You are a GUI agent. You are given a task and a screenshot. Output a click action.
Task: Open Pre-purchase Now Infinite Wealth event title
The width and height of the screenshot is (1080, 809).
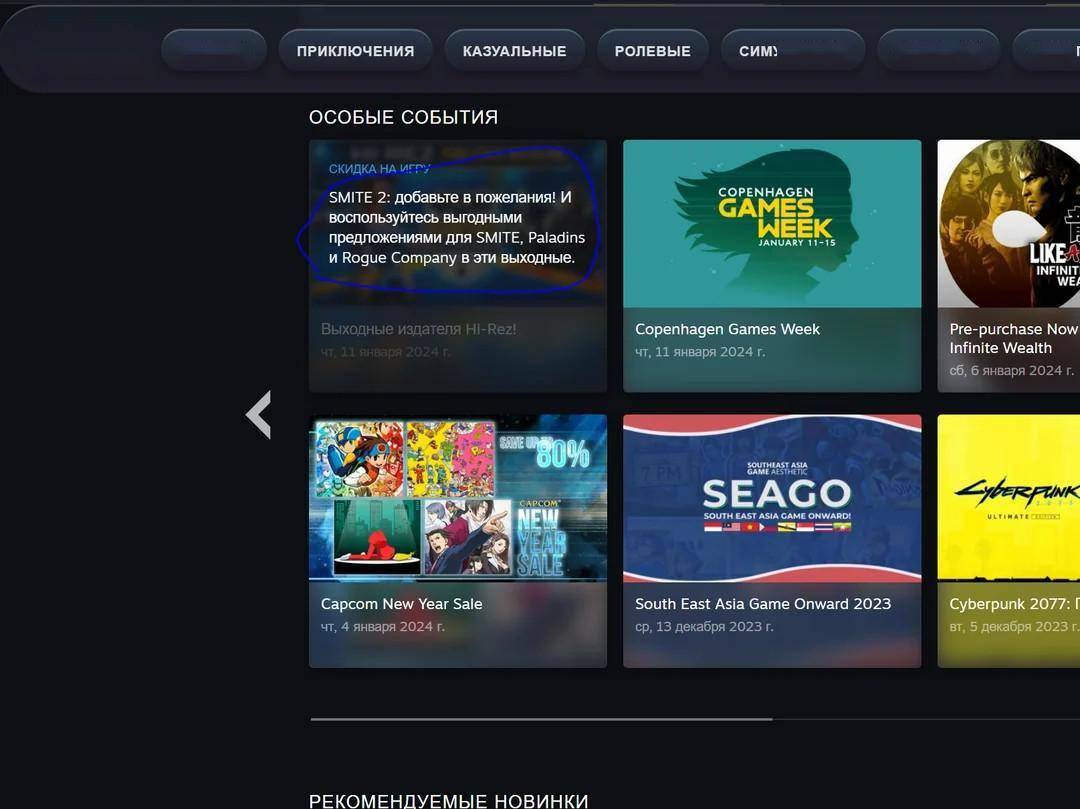(x=1012, y=338)
